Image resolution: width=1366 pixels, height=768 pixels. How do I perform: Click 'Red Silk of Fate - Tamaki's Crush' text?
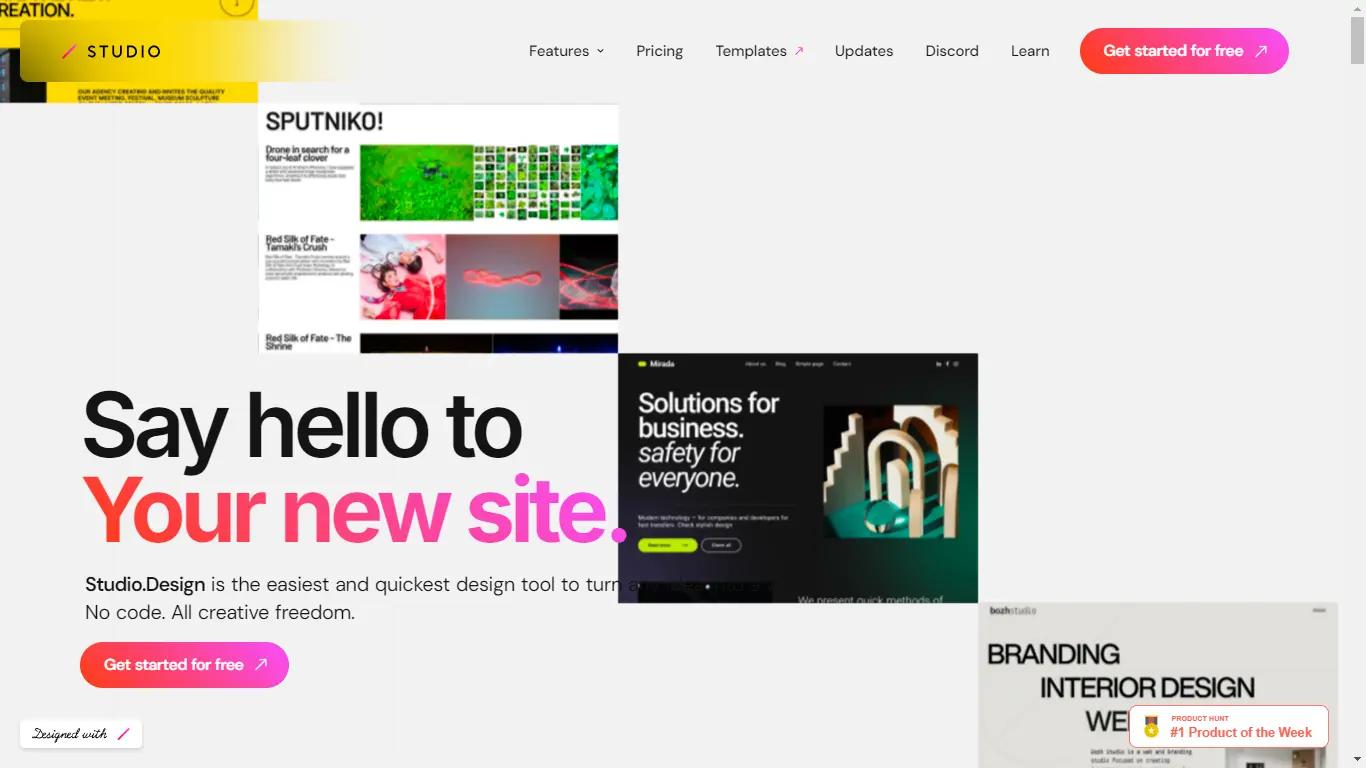tap(300, 243)
